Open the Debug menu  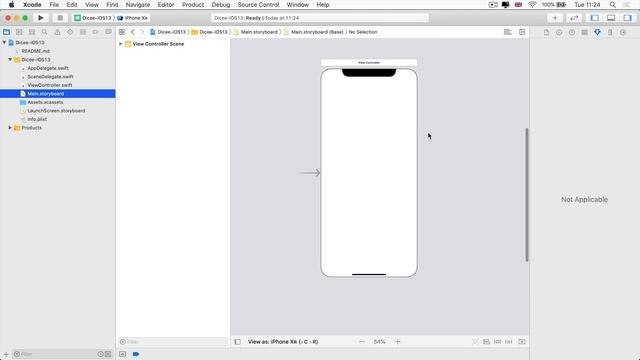point(221,5)
